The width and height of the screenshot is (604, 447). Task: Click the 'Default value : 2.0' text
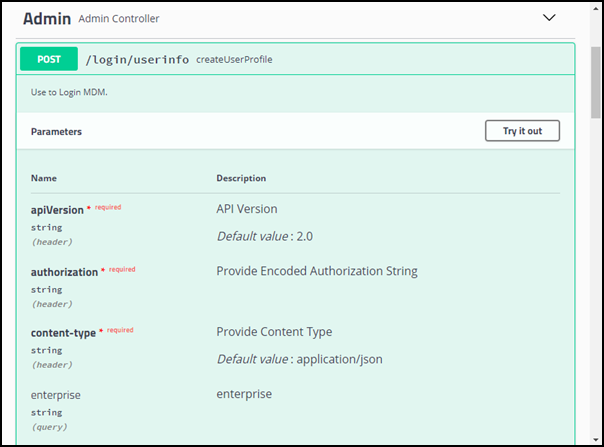pyautogui.click(x=263, y=236)
